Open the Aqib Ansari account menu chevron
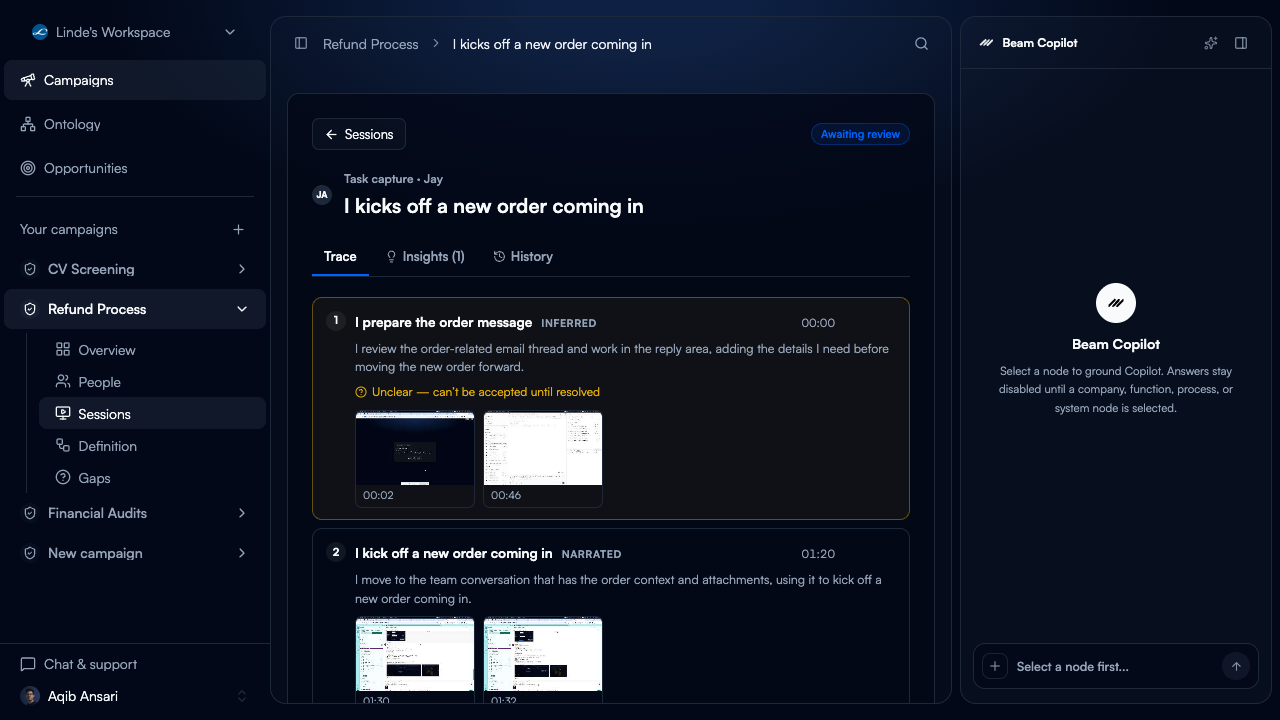 [x=242, y=696]
